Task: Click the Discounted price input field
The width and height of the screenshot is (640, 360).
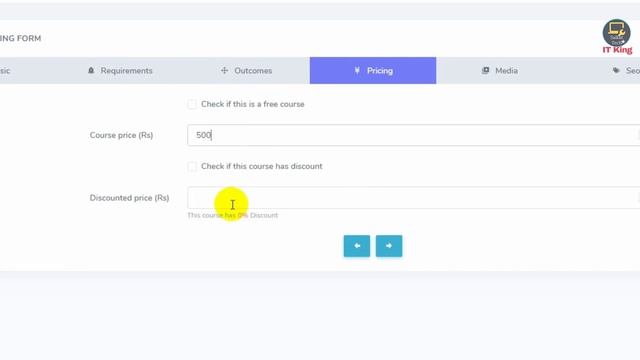Action: [413, 198]
